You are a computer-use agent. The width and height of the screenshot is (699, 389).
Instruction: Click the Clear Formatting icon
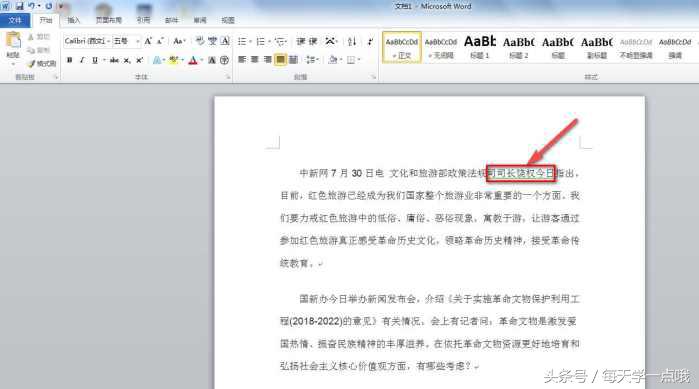coord(200,41)
